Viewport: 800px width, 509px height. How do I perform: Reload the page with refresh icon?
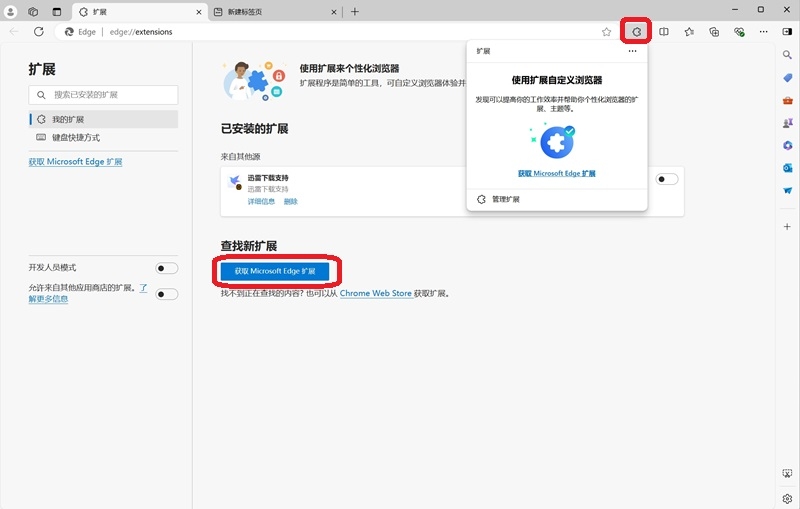pyautogui.click(x=39, y=32)
